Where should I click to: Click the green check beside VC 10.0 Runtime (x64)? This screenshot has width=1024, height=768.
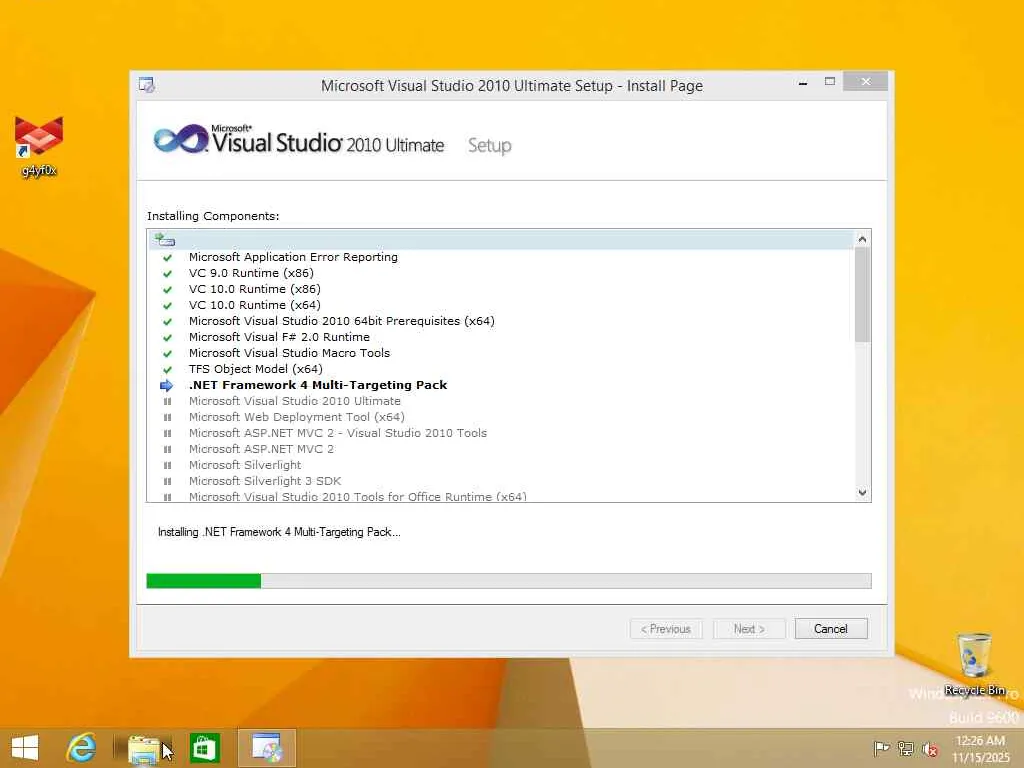167,306
